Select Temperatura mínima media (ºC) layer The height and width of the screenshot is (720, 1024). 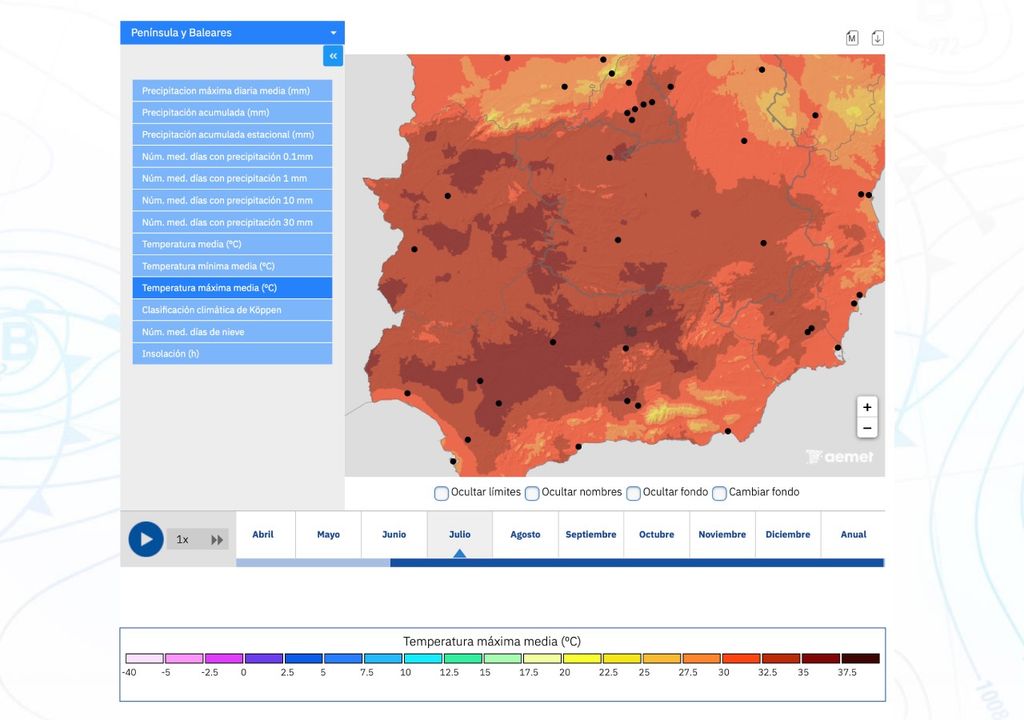click(232, 266)
